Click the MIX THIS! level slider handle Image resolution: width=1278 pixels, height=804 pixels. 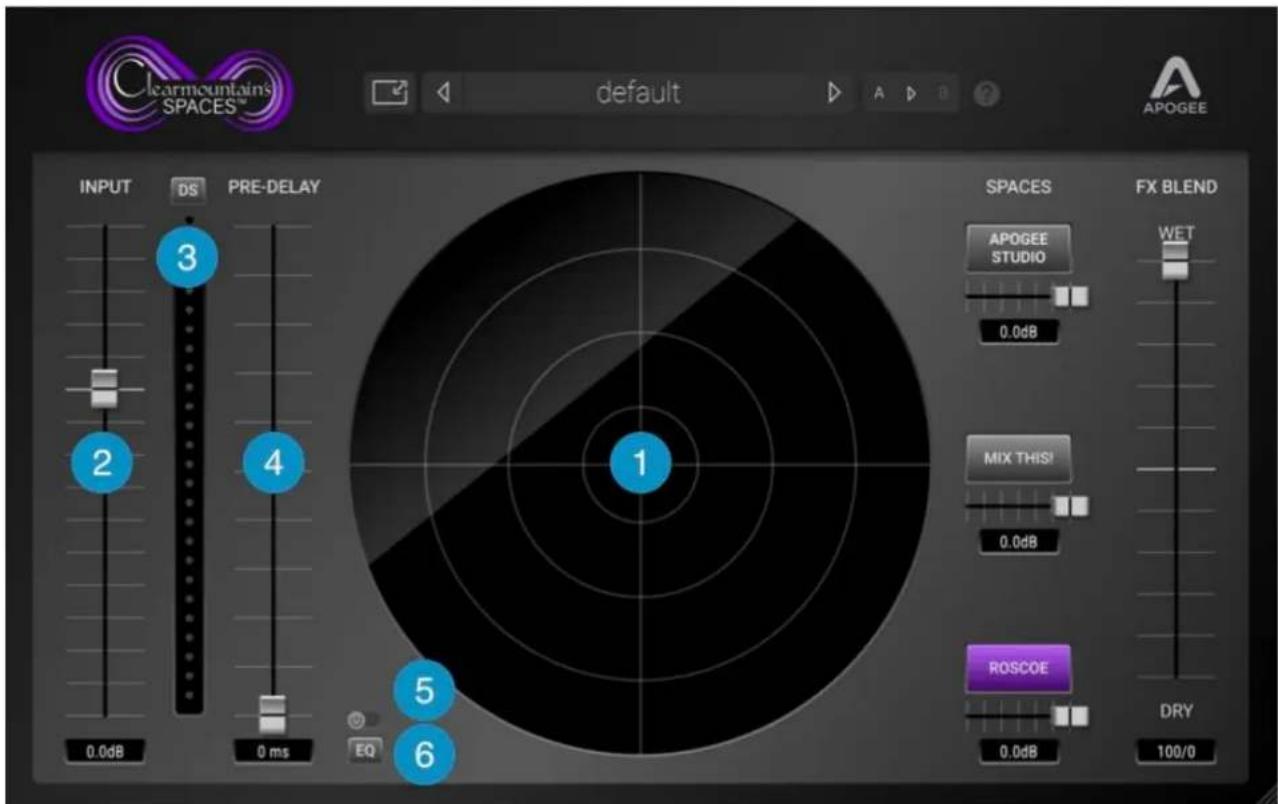click(x=1070, y=508)
